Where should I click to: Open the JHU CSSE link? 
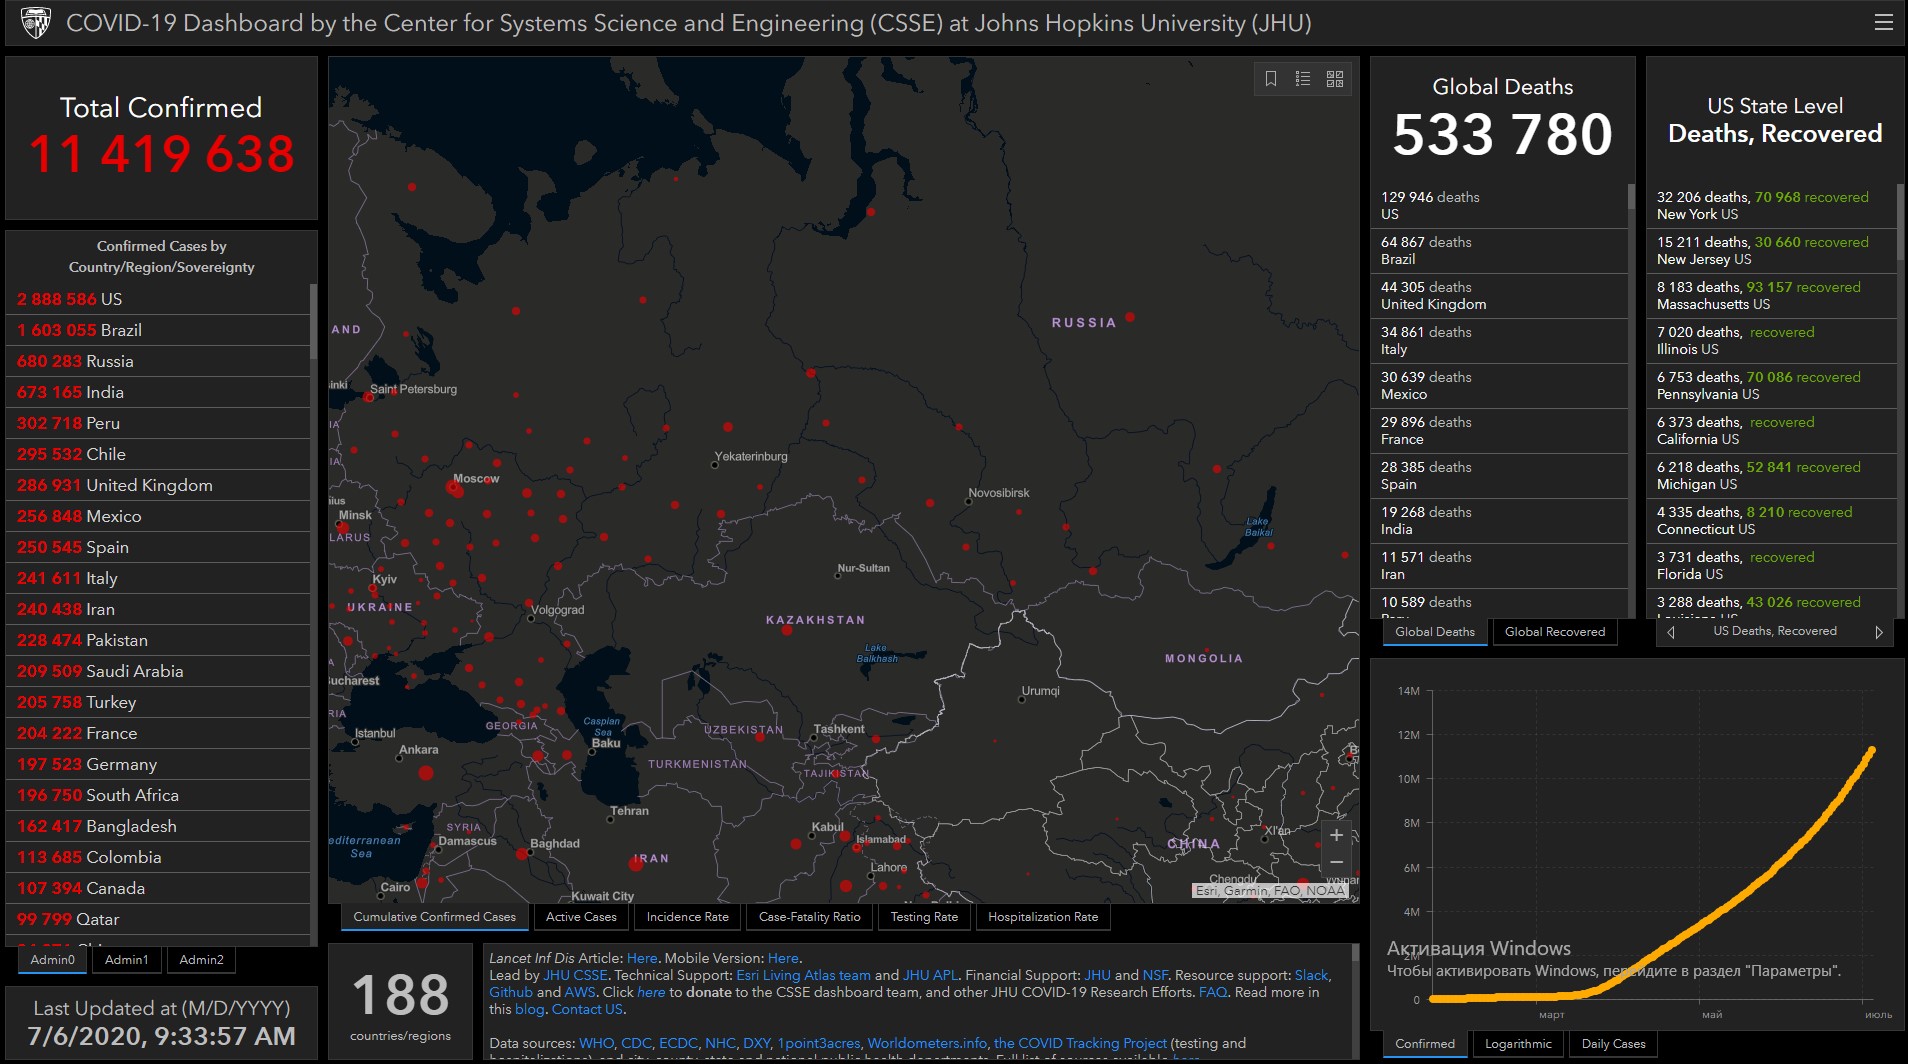point(575,975)
